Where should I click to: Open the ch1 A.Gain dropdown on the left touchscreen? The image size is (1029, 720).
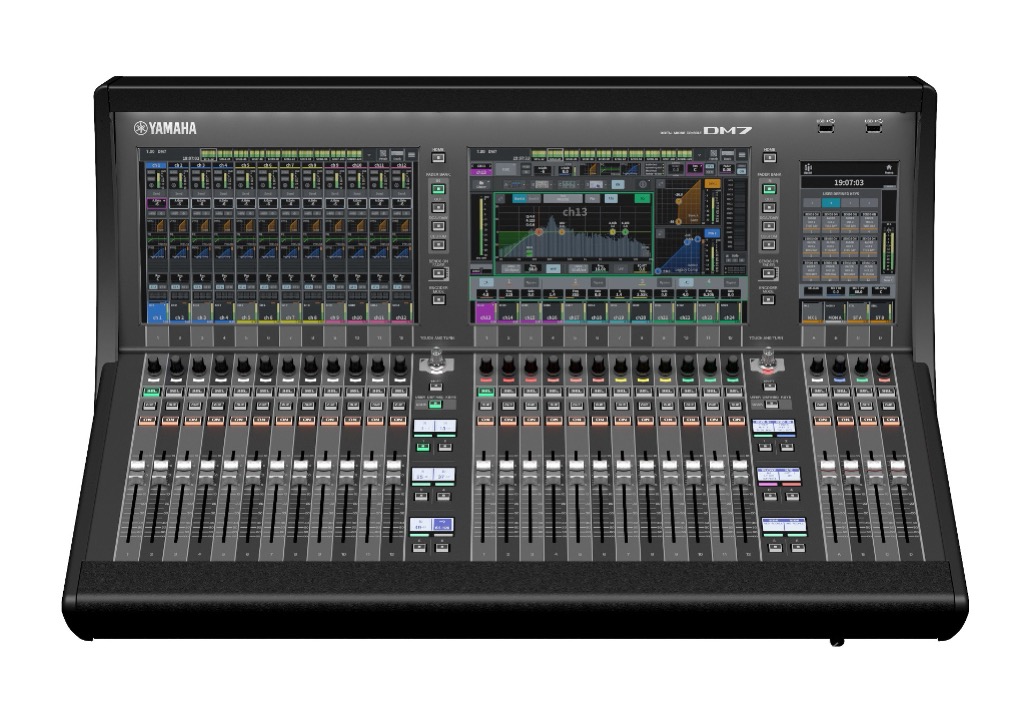coord(157,203)
